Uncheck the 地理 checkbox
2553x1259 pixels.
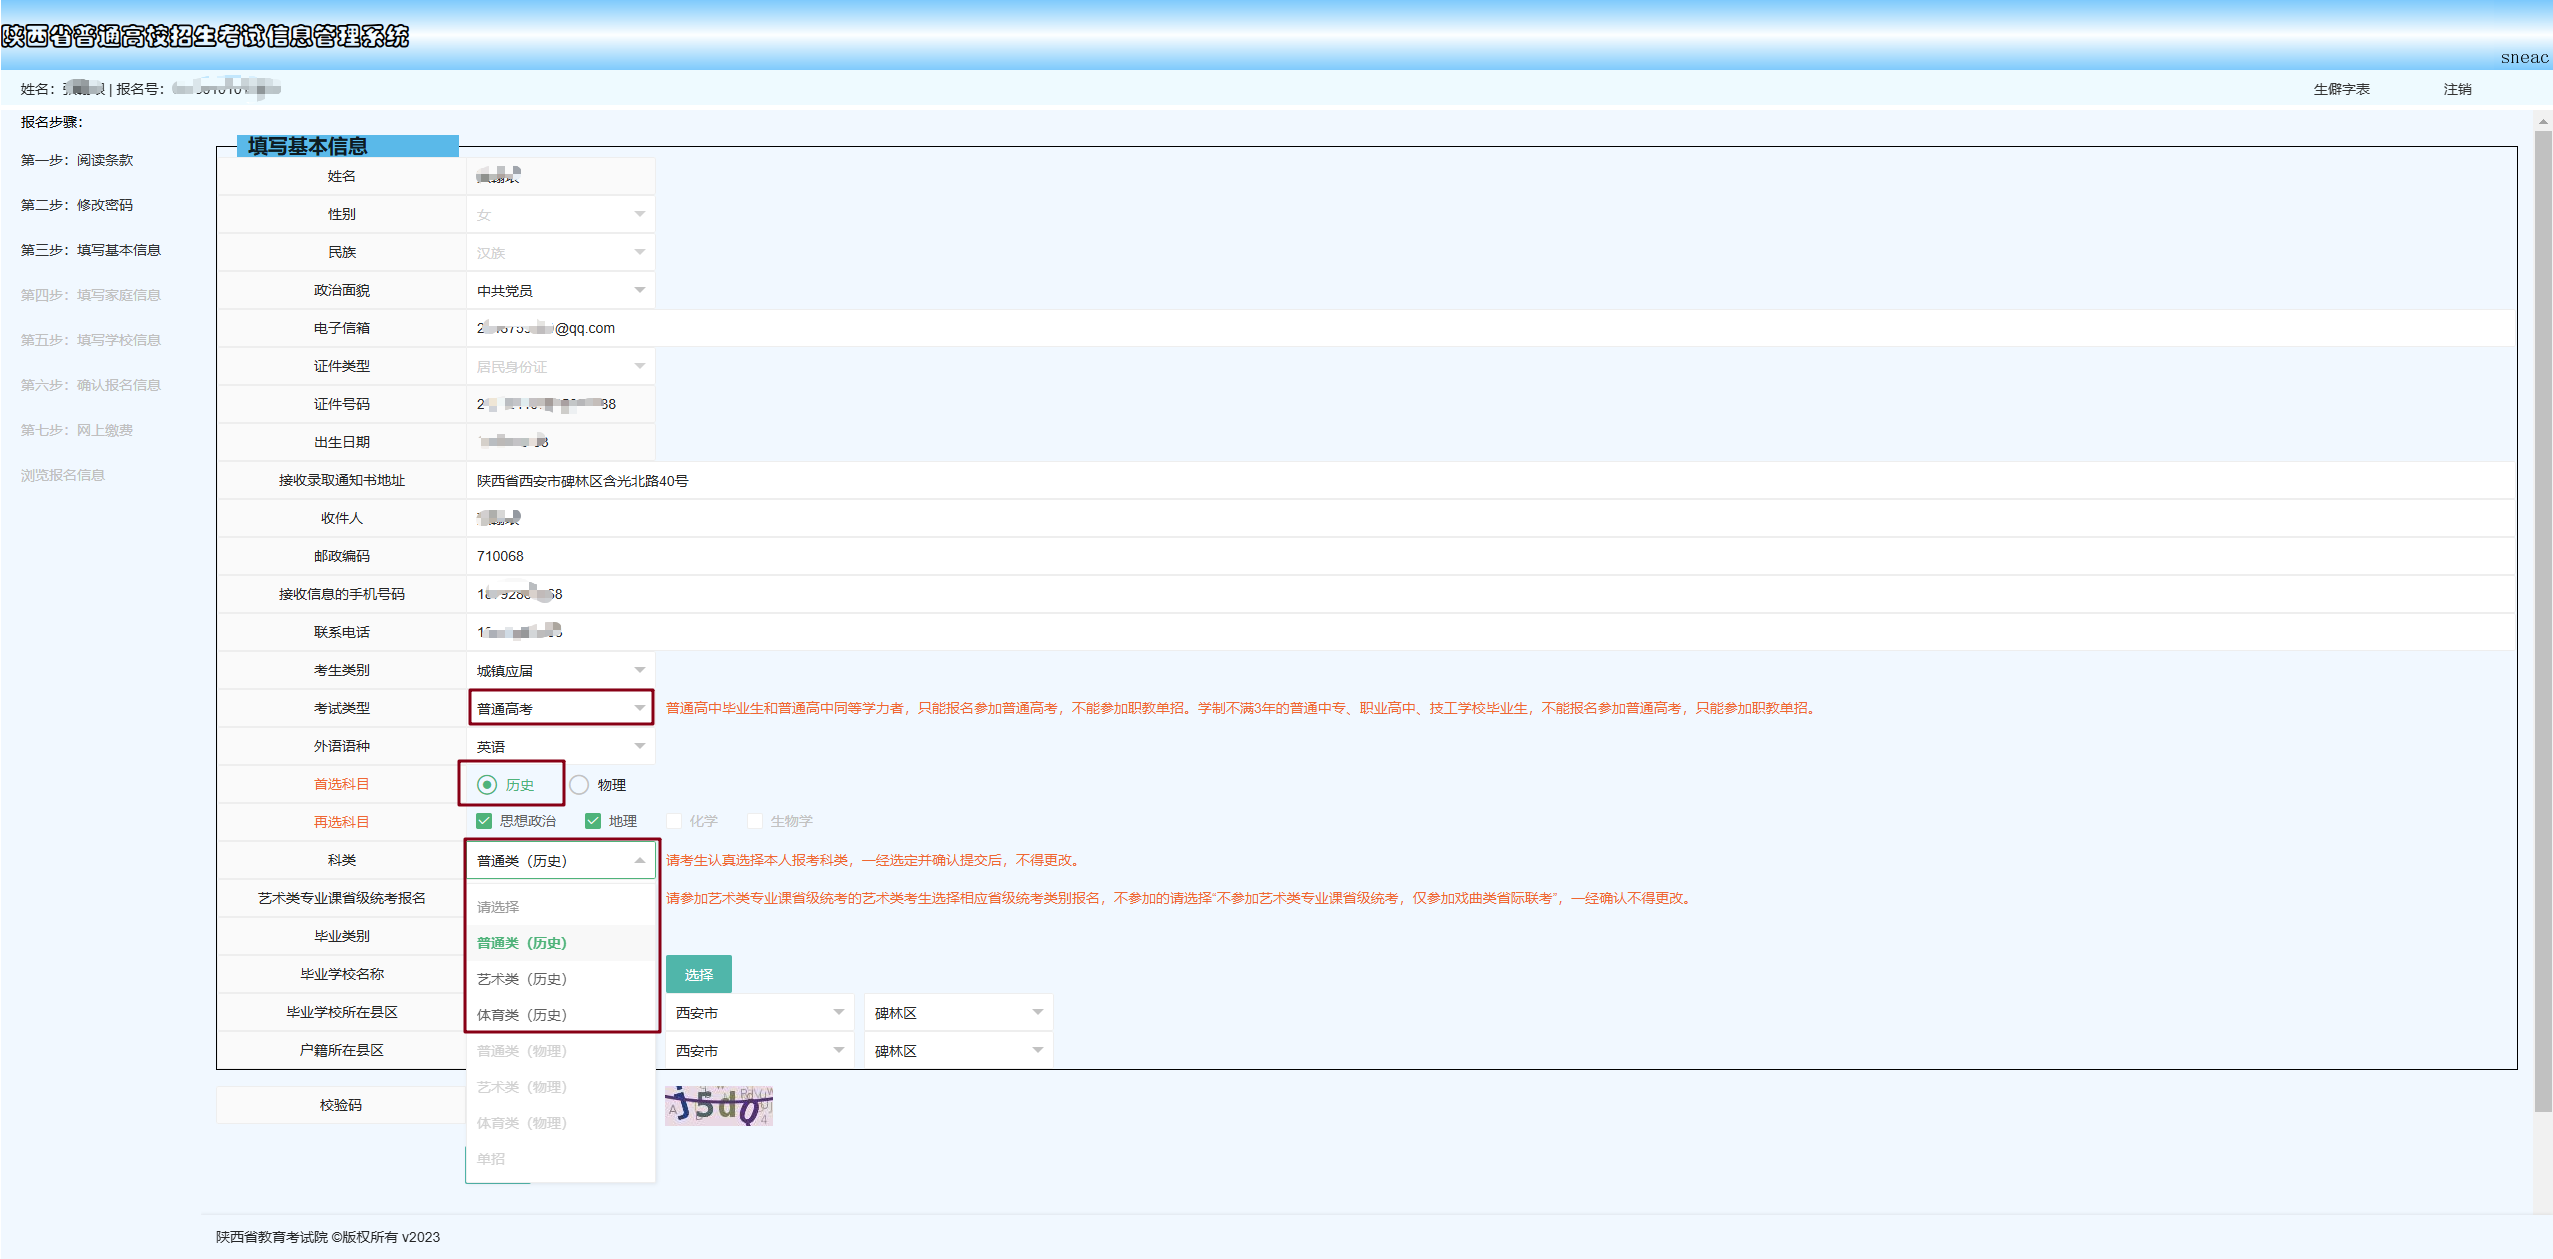coord(593,821)
